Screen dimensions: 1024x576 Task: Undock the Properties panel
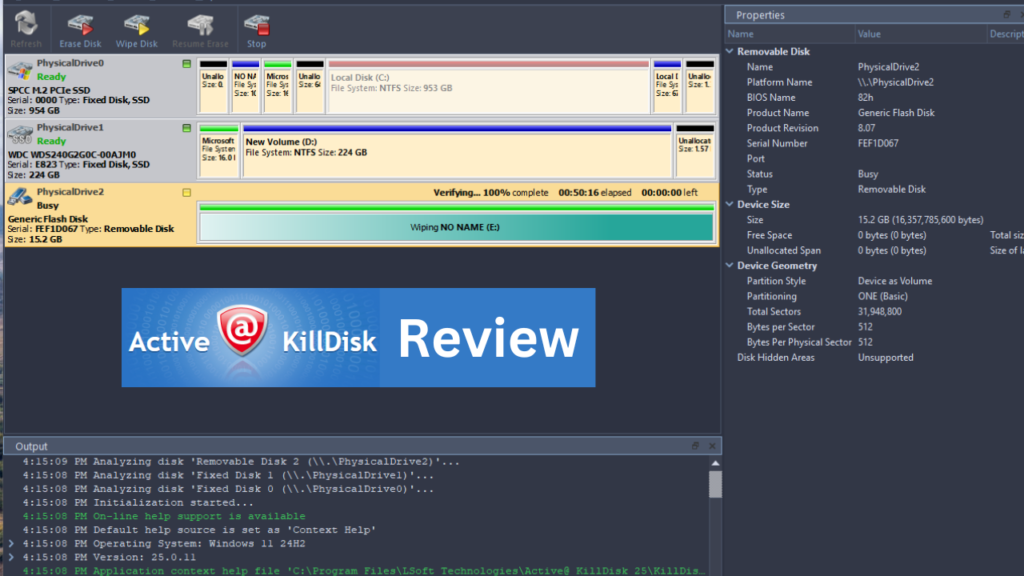click(x=1006, y=14)
